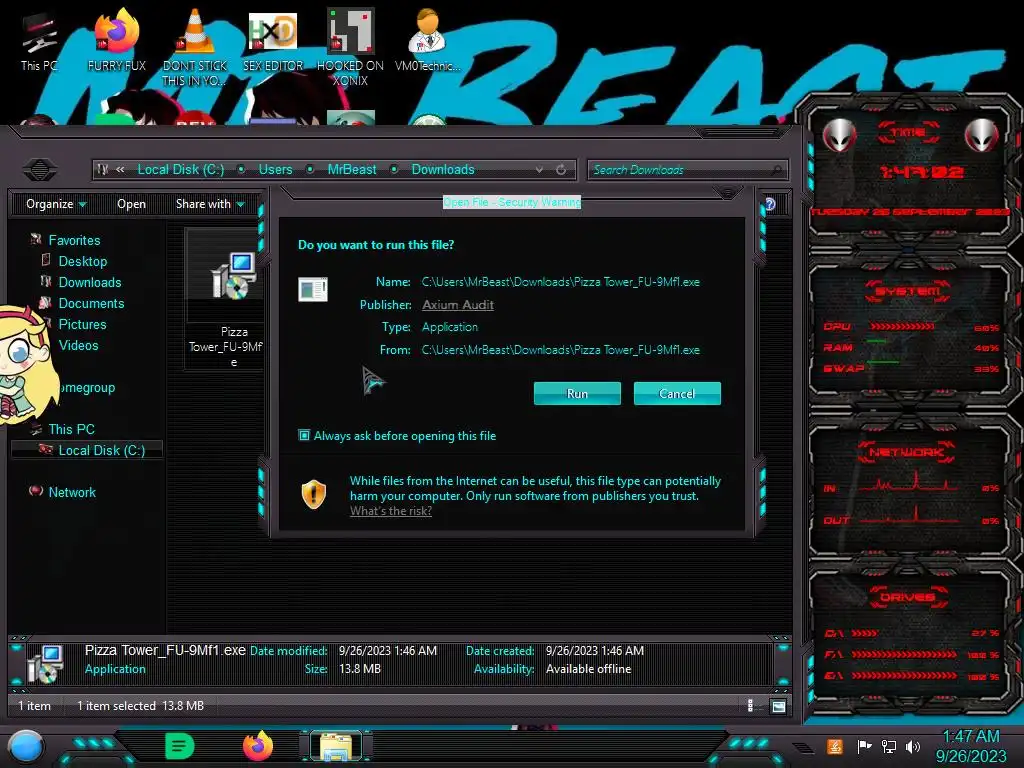Click the shield warning icon in dialog
Image resolution: width=1024 pixels, height=768 pixels.
[313, 494]
